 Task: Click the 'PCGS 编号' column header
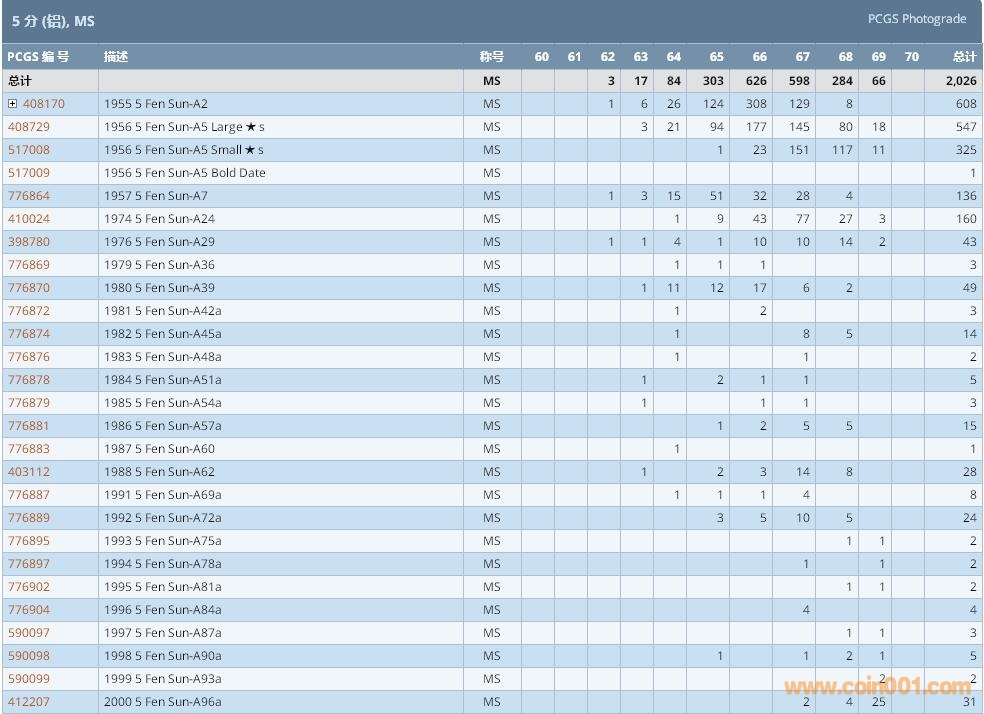[38, 57]
